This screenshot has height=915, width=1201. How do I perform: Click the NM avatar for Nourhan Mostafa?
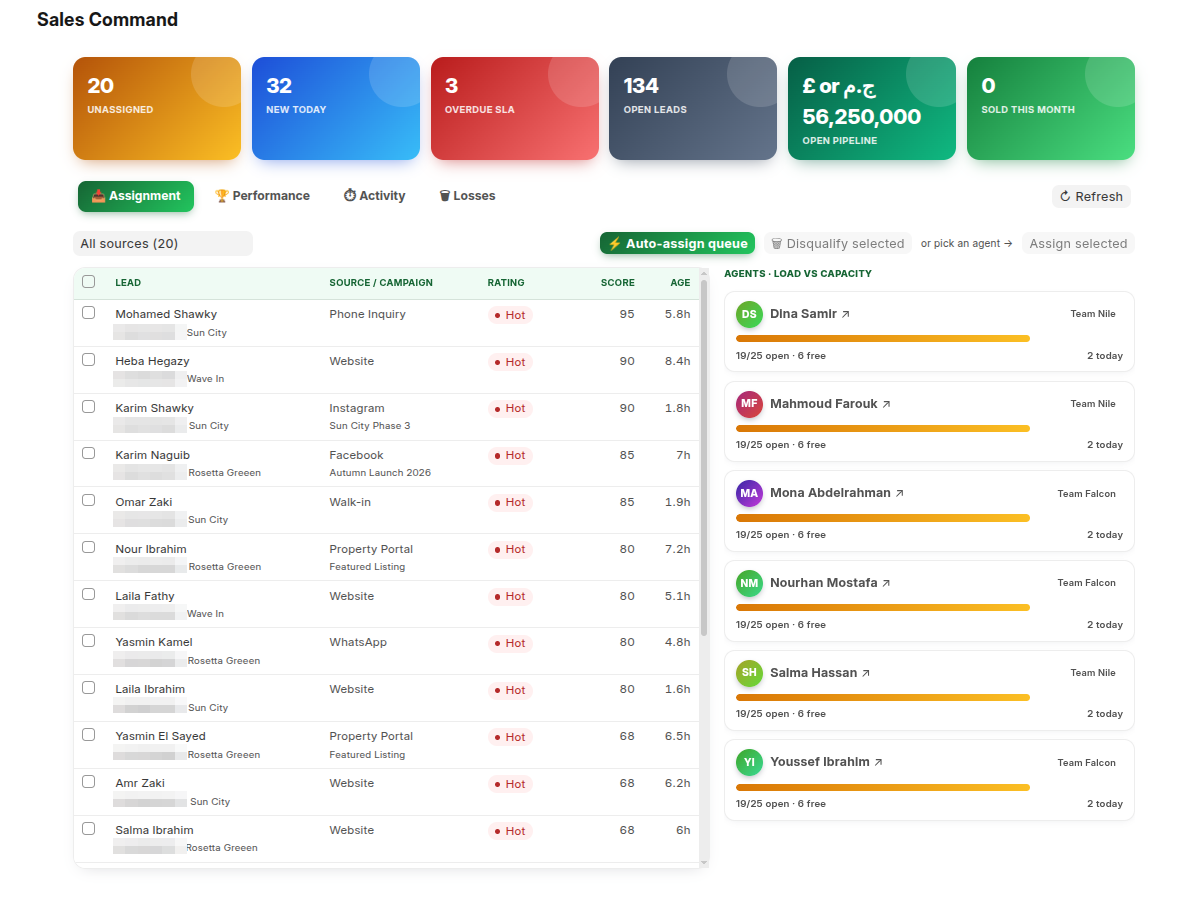749,583
